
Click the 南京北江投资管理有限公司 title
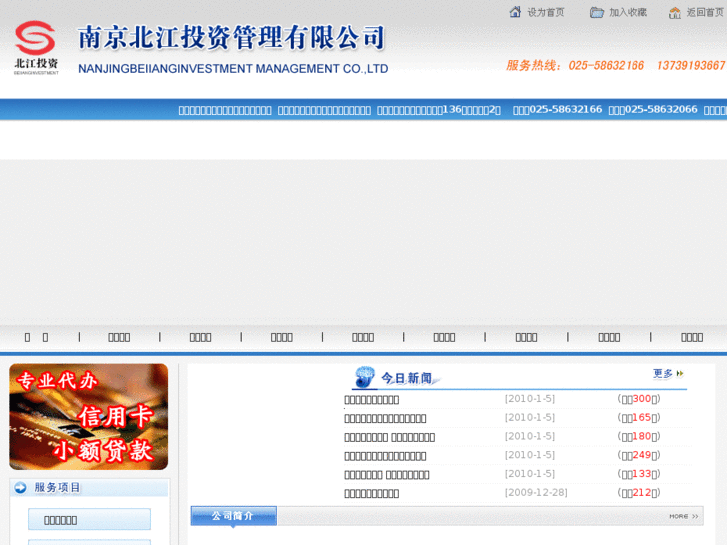(x=231, y=37)
